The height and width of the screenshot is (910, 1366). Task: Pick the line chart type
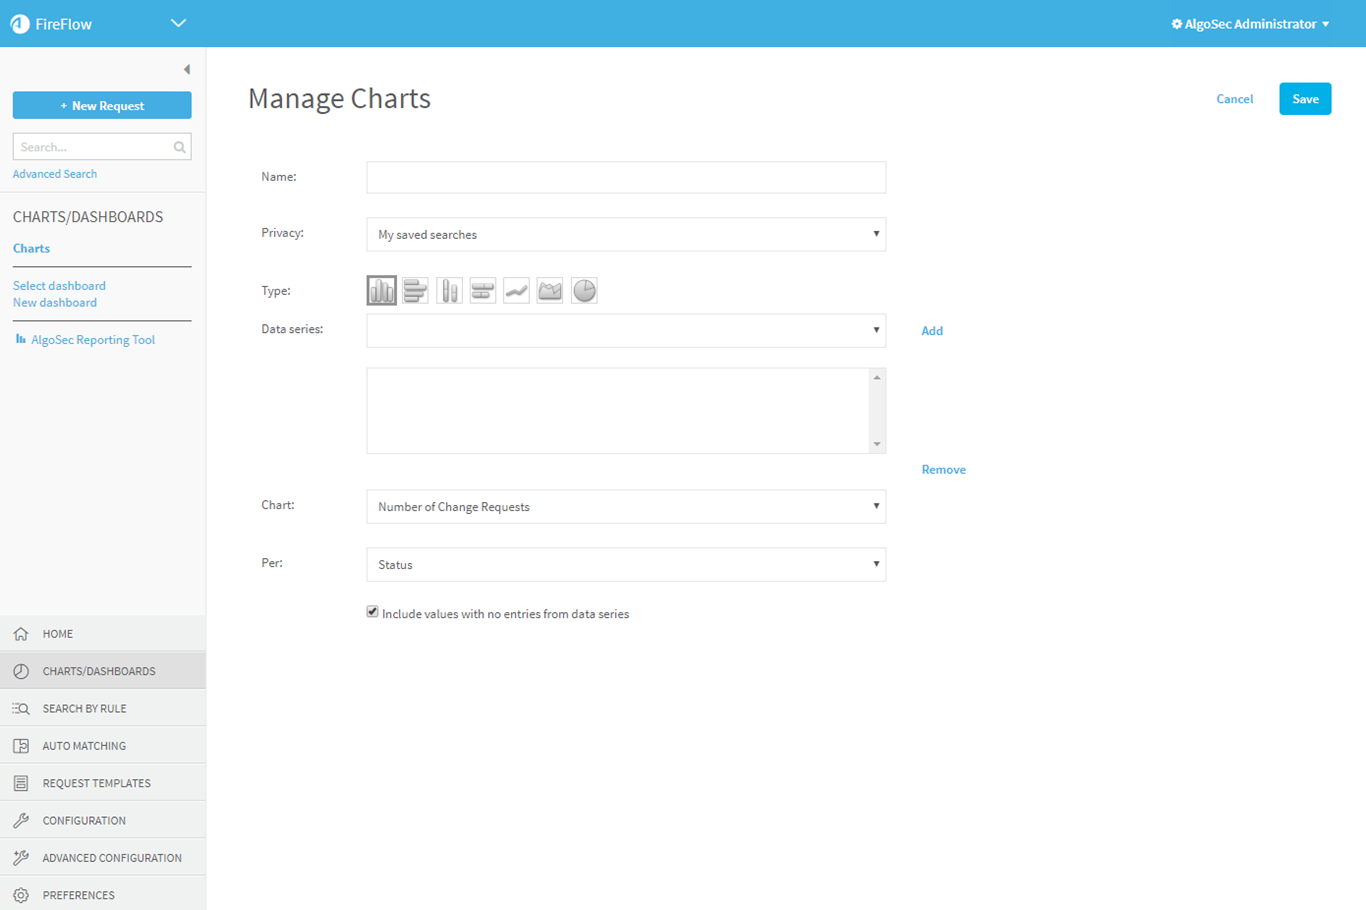pos(516,291)
